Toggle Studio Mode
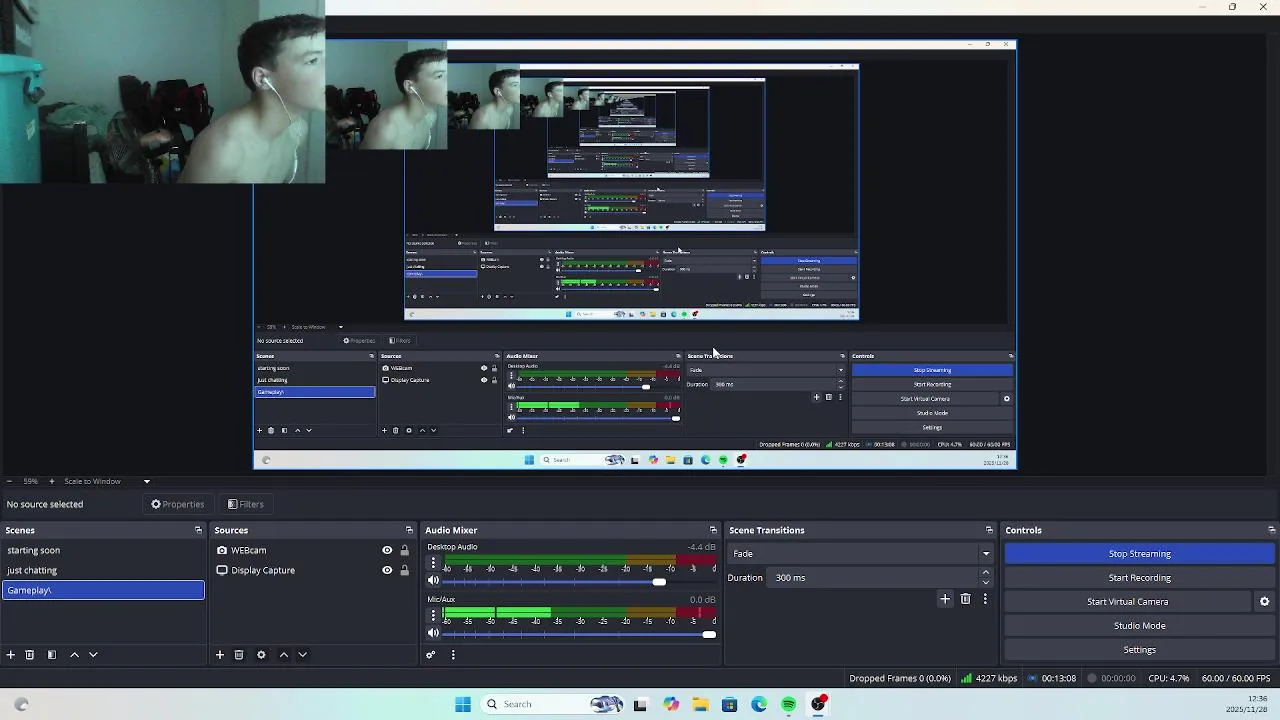 pyautogui.click(x=1139, y=626)
